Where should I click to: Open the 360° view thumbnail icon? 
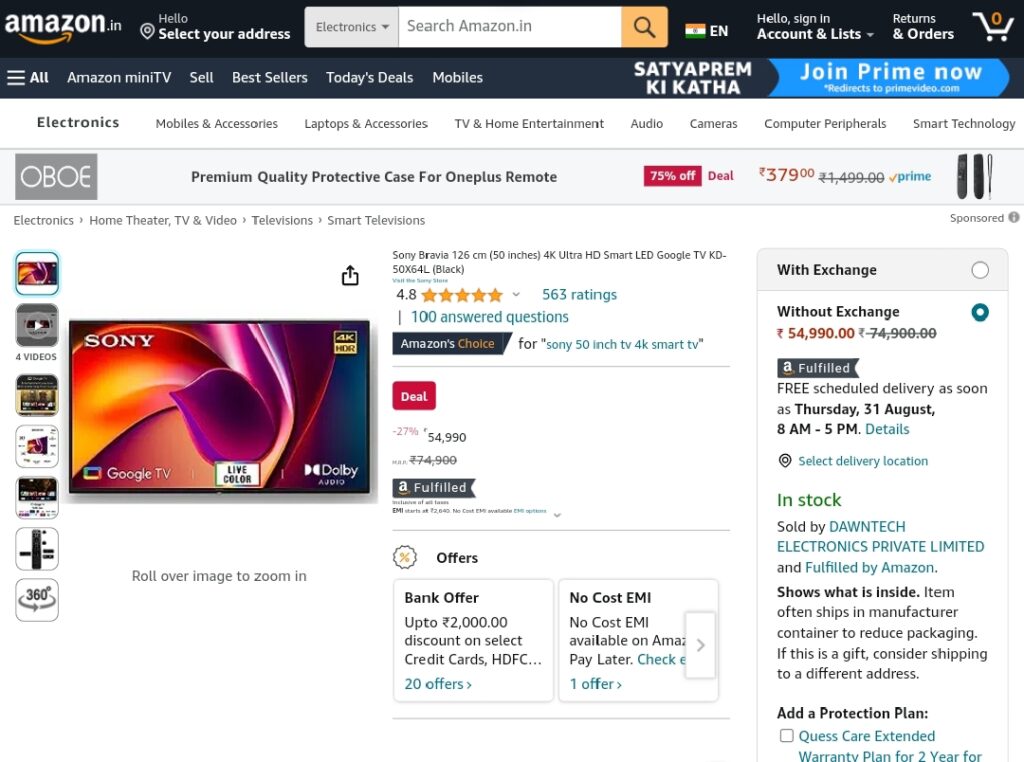point(37,599)
